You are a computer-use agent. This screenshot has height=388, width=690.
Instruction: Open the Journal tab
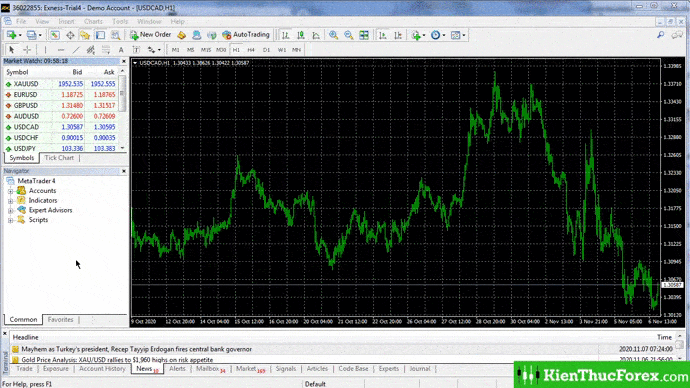(419, 369)
